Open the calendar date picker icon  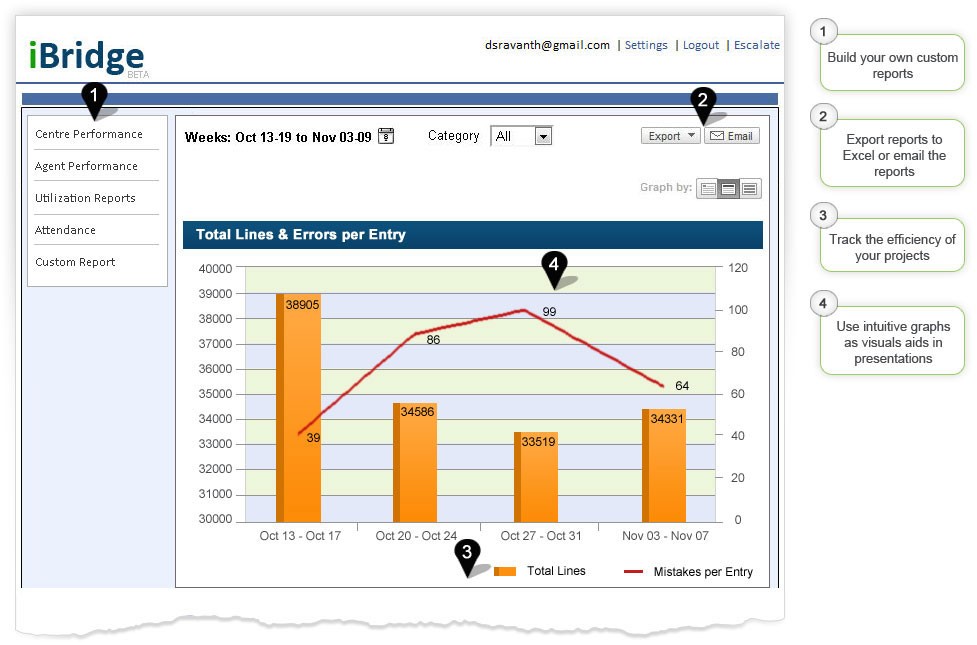click(x=386, y=136)
